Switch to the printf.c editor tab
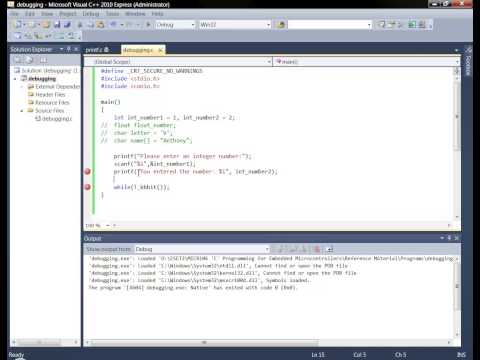The width and height of the screenshot is (480, 360). [x=97, y=50]
